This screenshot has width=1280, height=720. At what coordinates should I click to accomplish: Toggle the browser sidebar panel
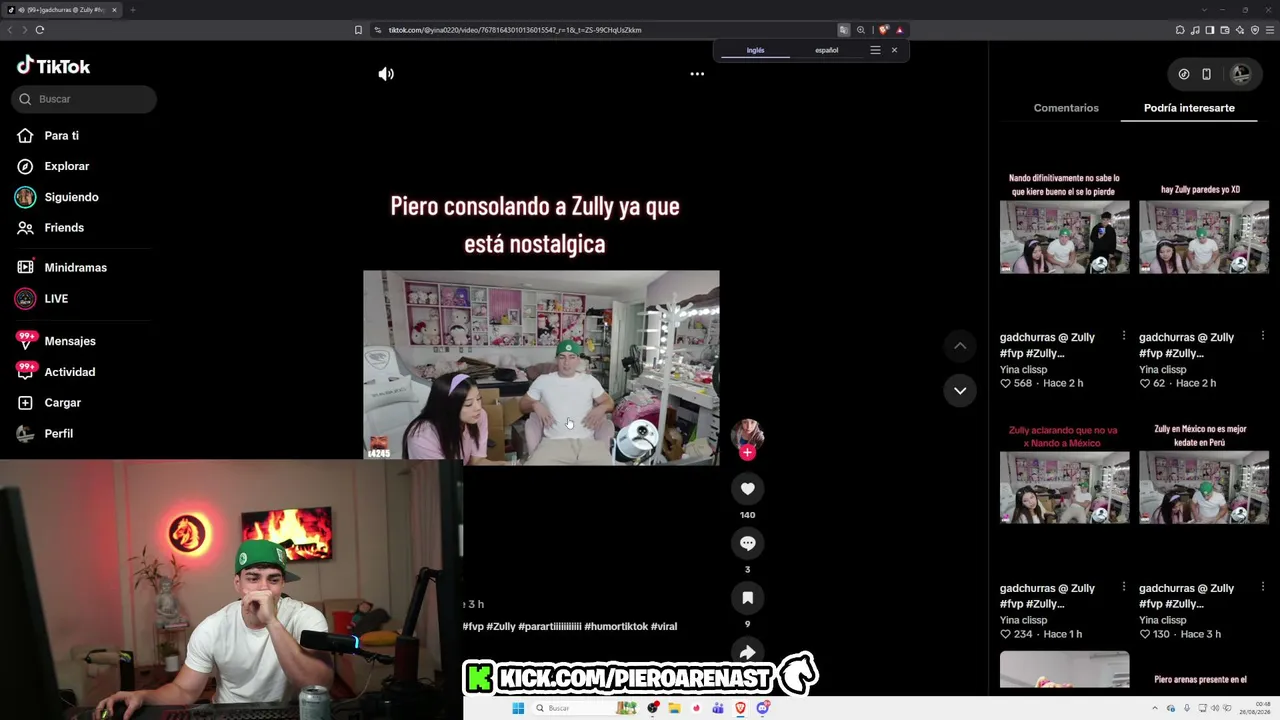pos(1210,30)
